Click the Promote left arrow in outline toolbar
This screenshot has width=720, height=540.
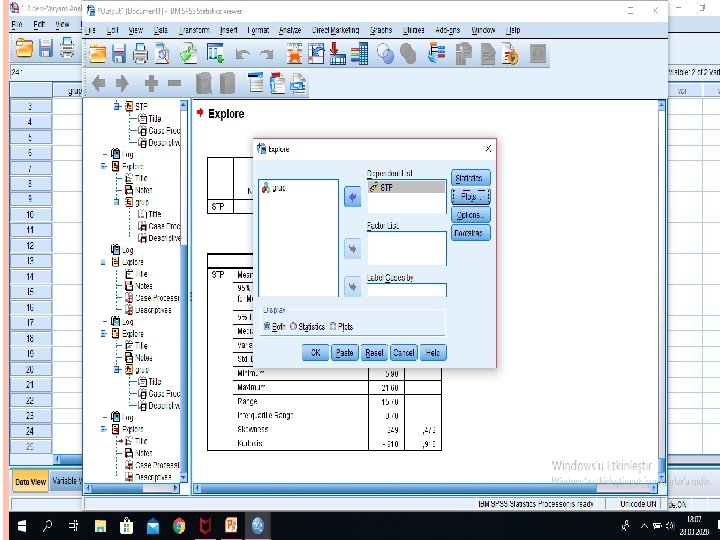98,83
